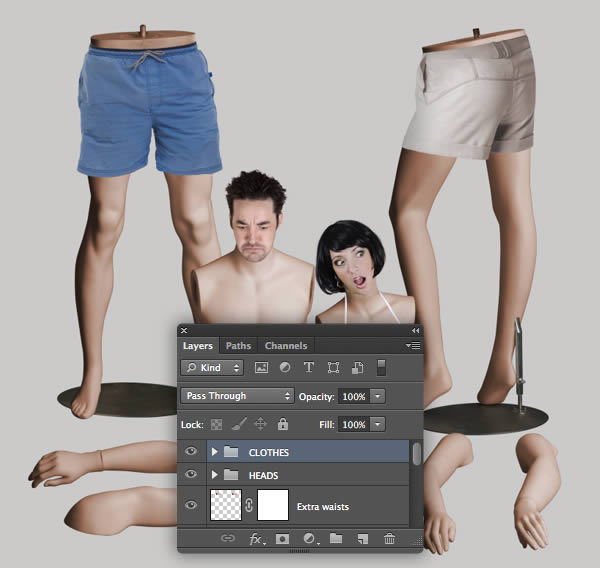Switch to the Paths tab
The width and height of the screenshot is (600, 568).
238,346
